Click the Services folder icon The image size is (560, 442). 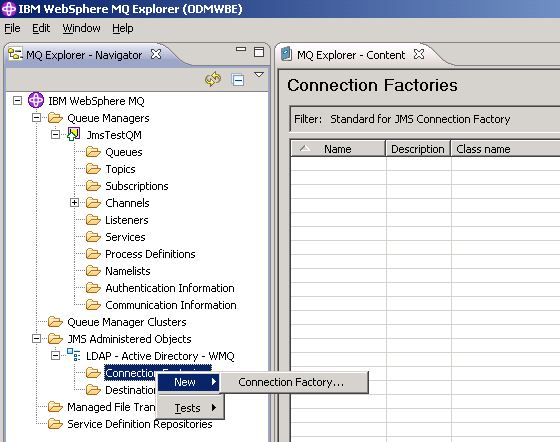[93, 237]
